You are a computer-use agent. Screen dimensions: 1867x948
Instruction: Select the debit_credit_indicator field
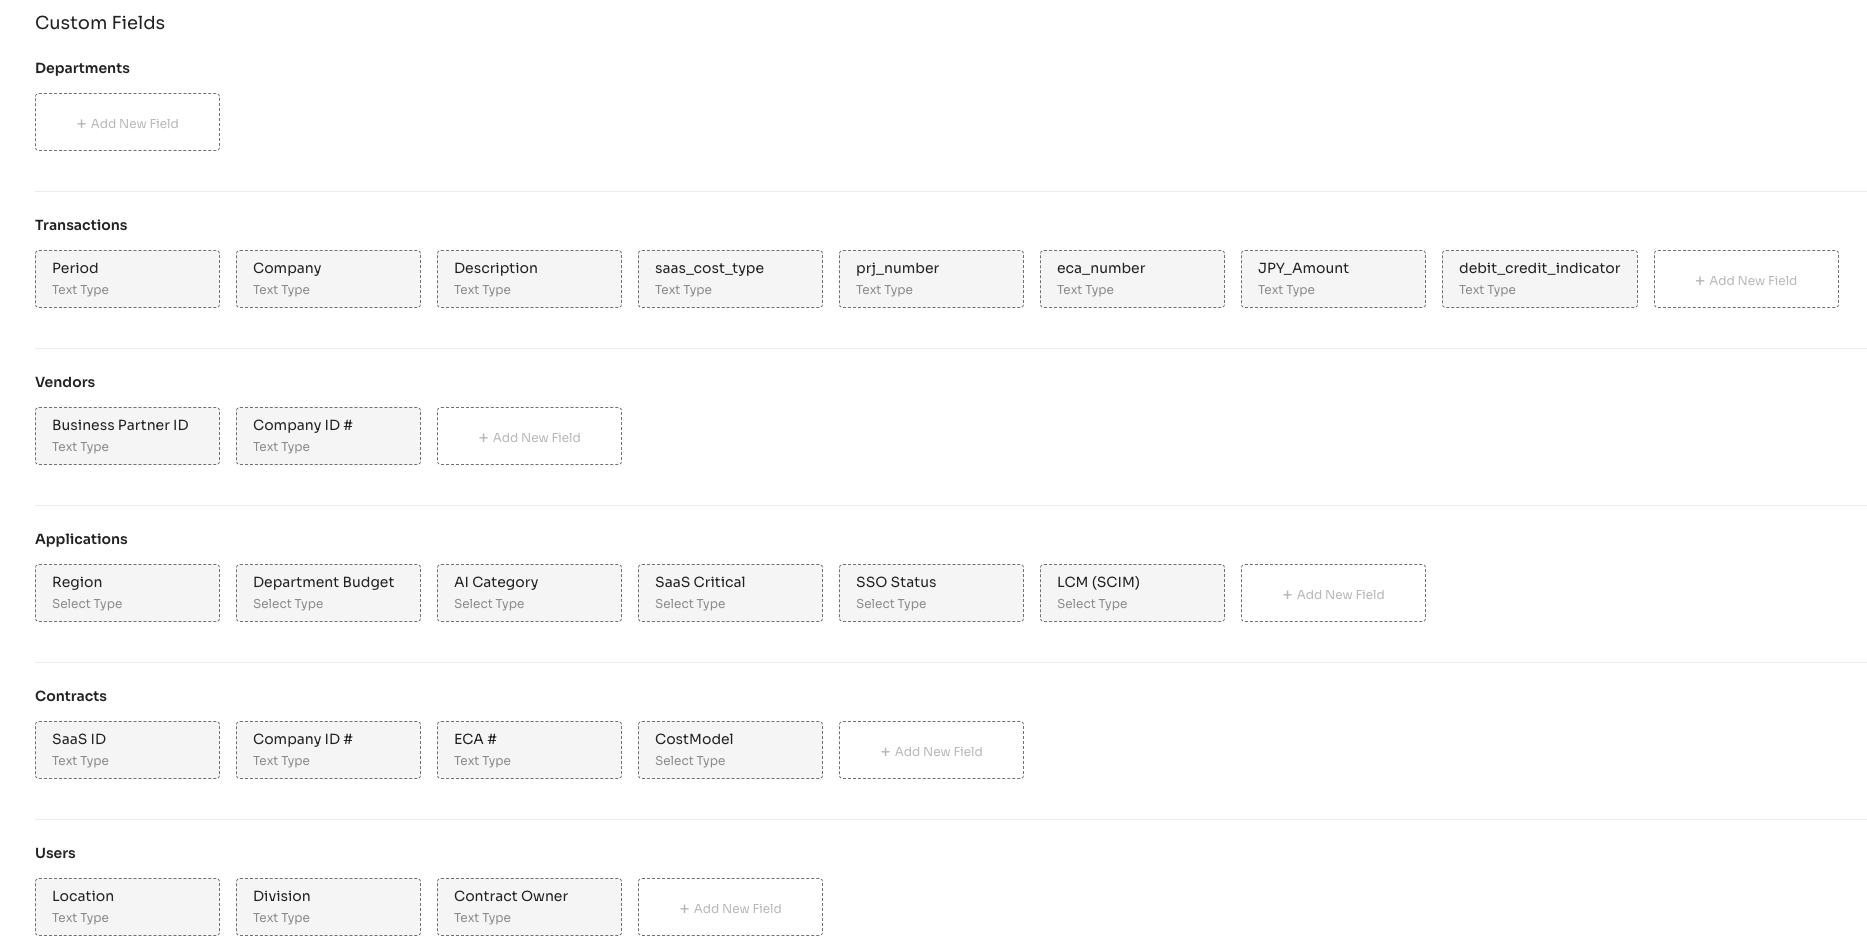(1539, 278)
